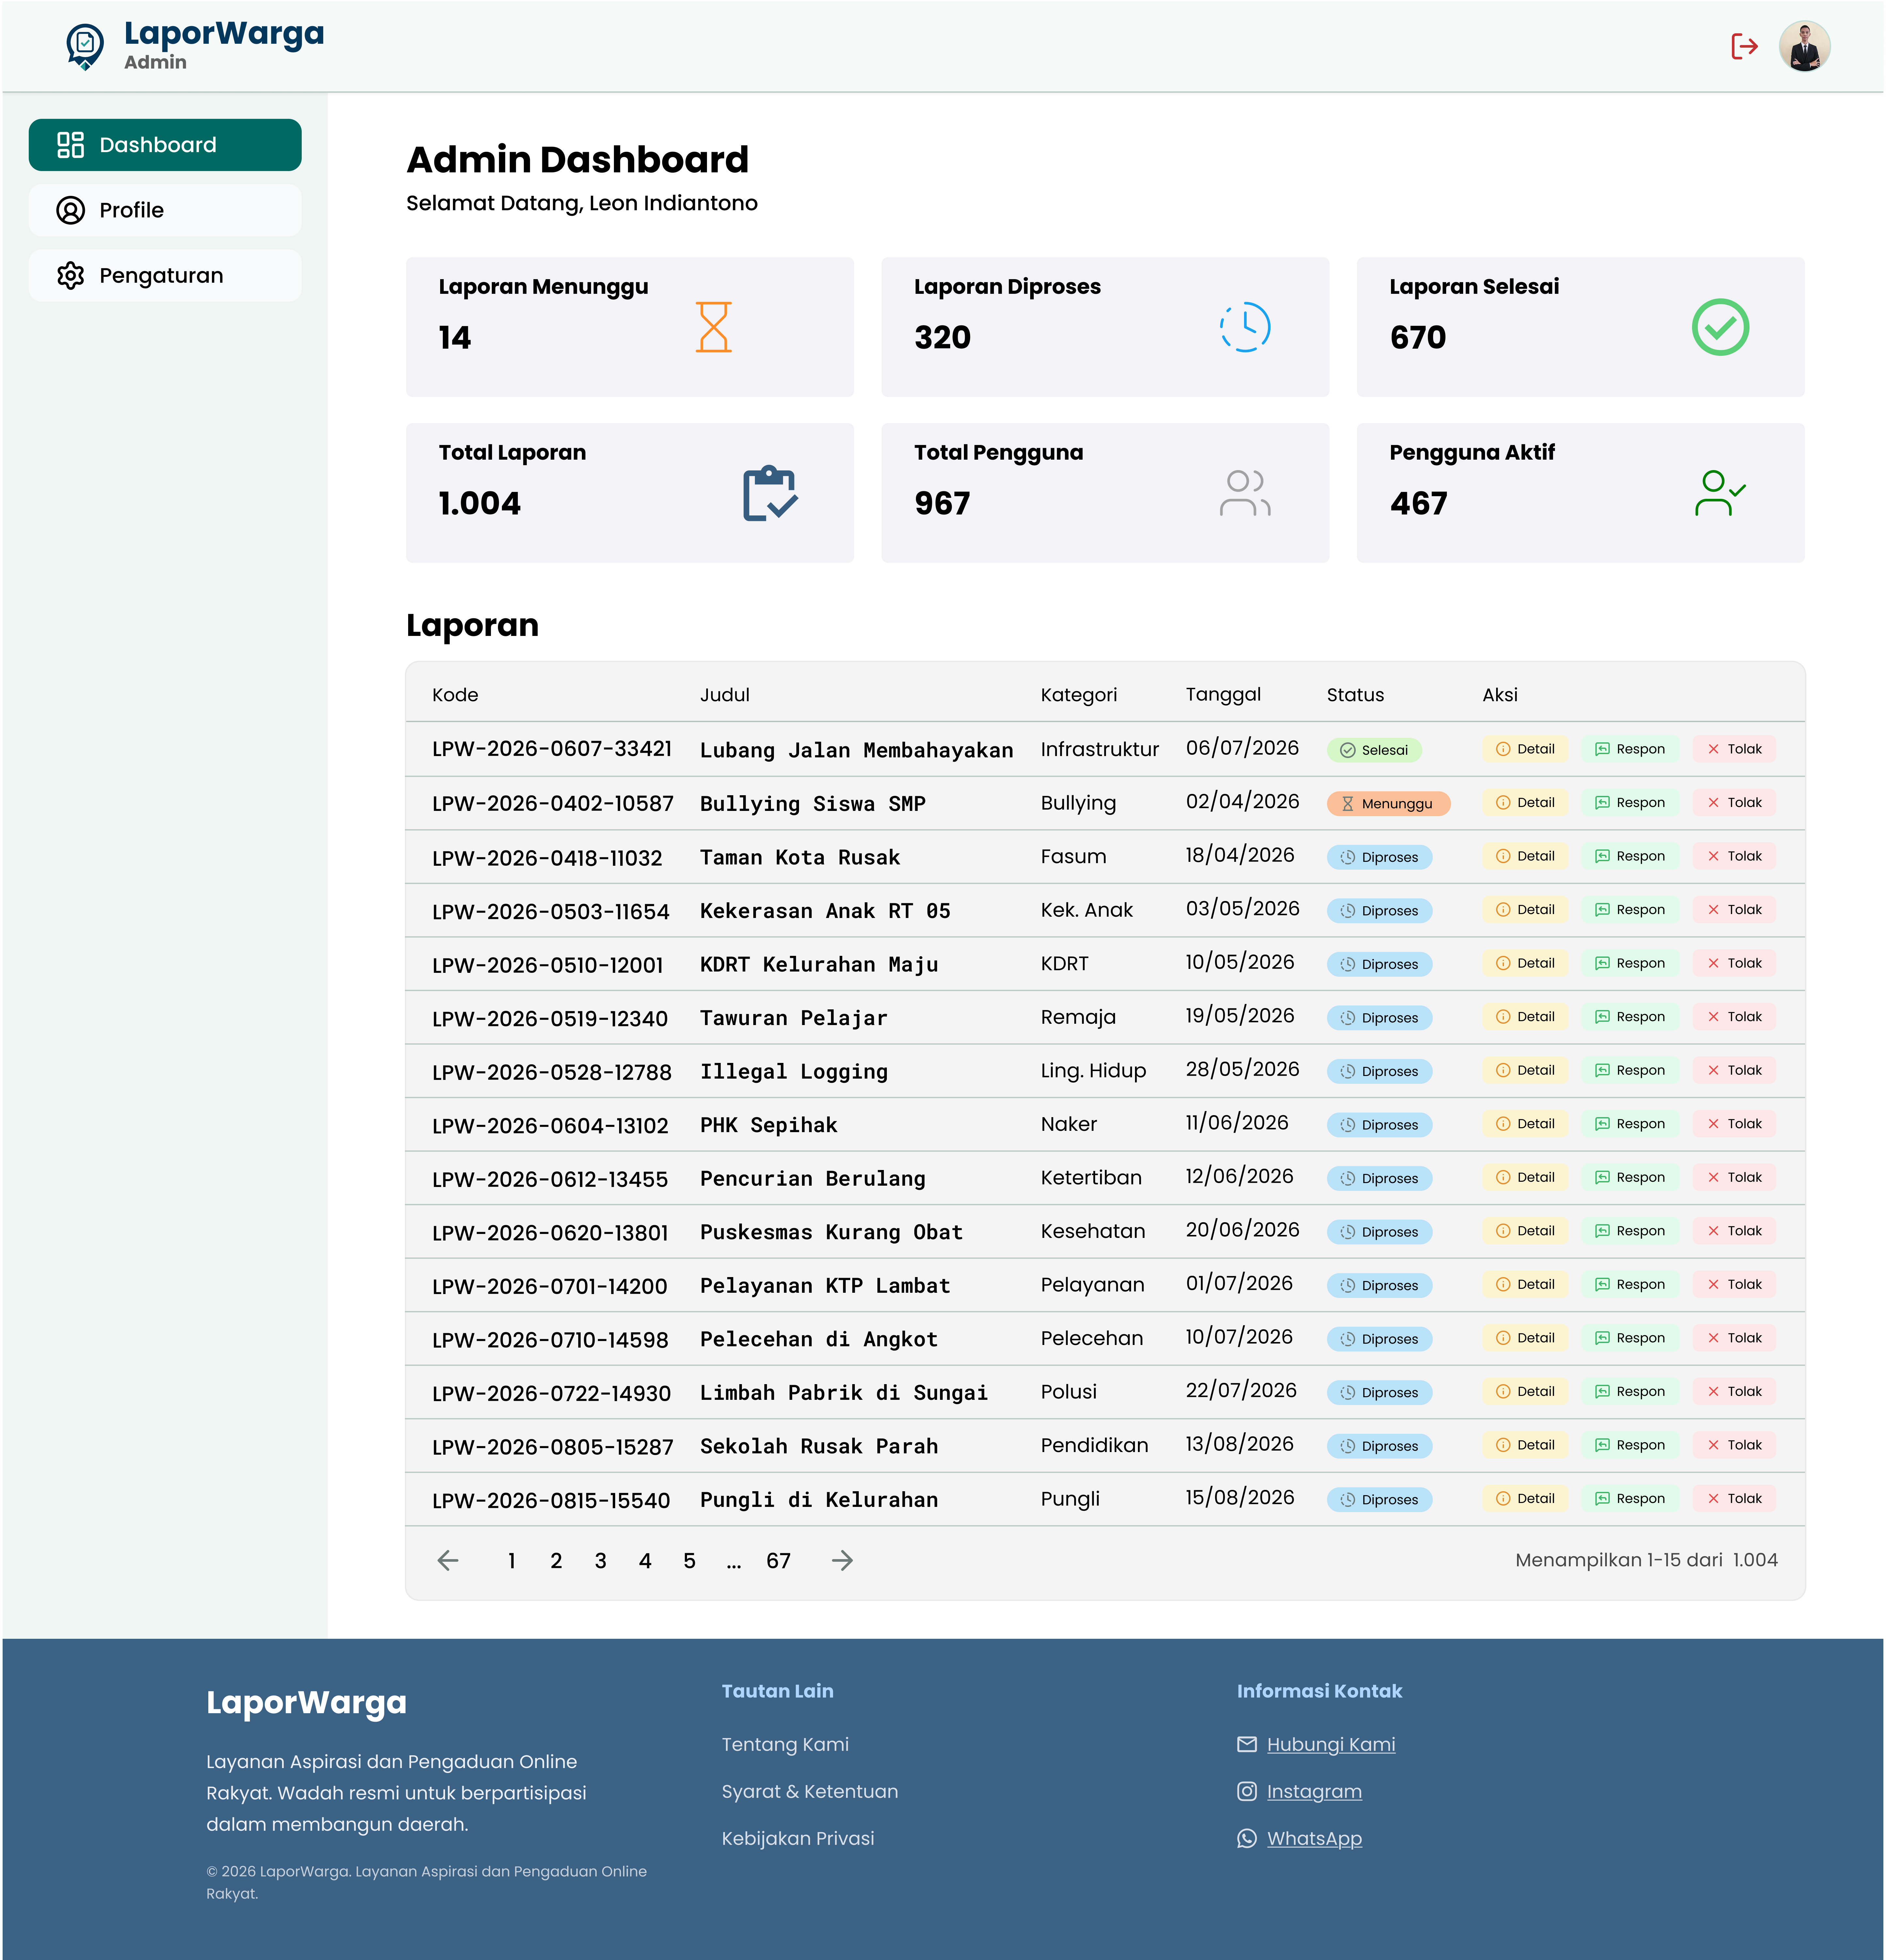
Task: Select page 4 in pagination
Action: [645, 1561]
